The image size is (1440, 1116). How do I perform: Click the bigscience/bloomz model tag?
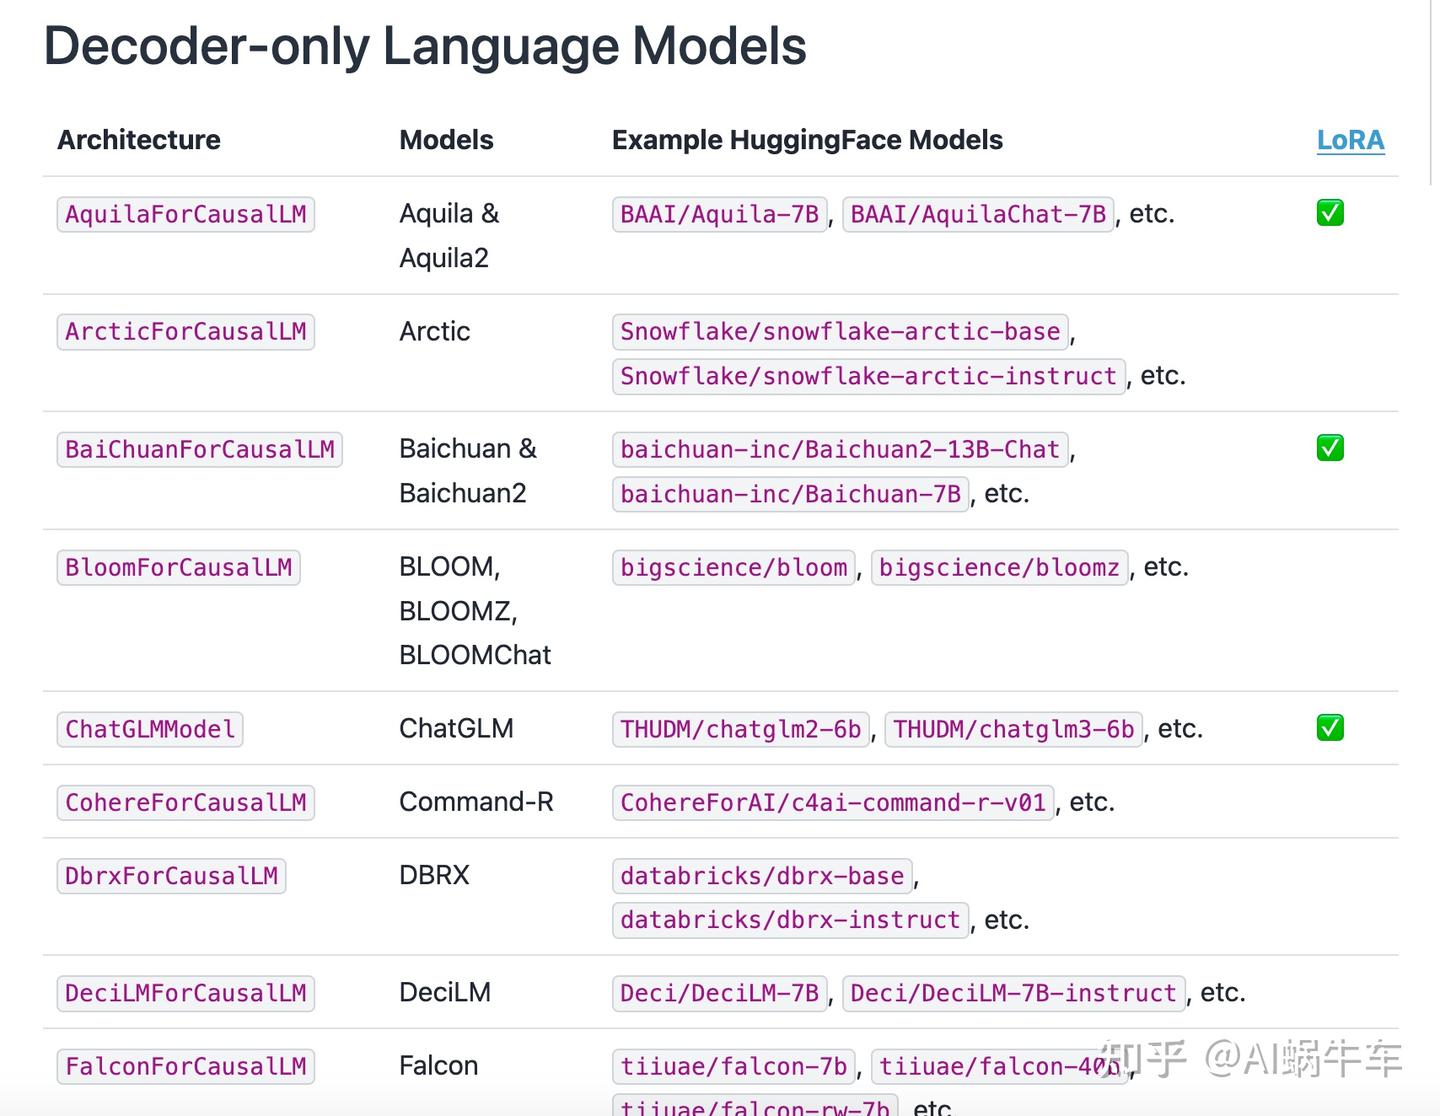pyautogui.click(x=999, y=567)
